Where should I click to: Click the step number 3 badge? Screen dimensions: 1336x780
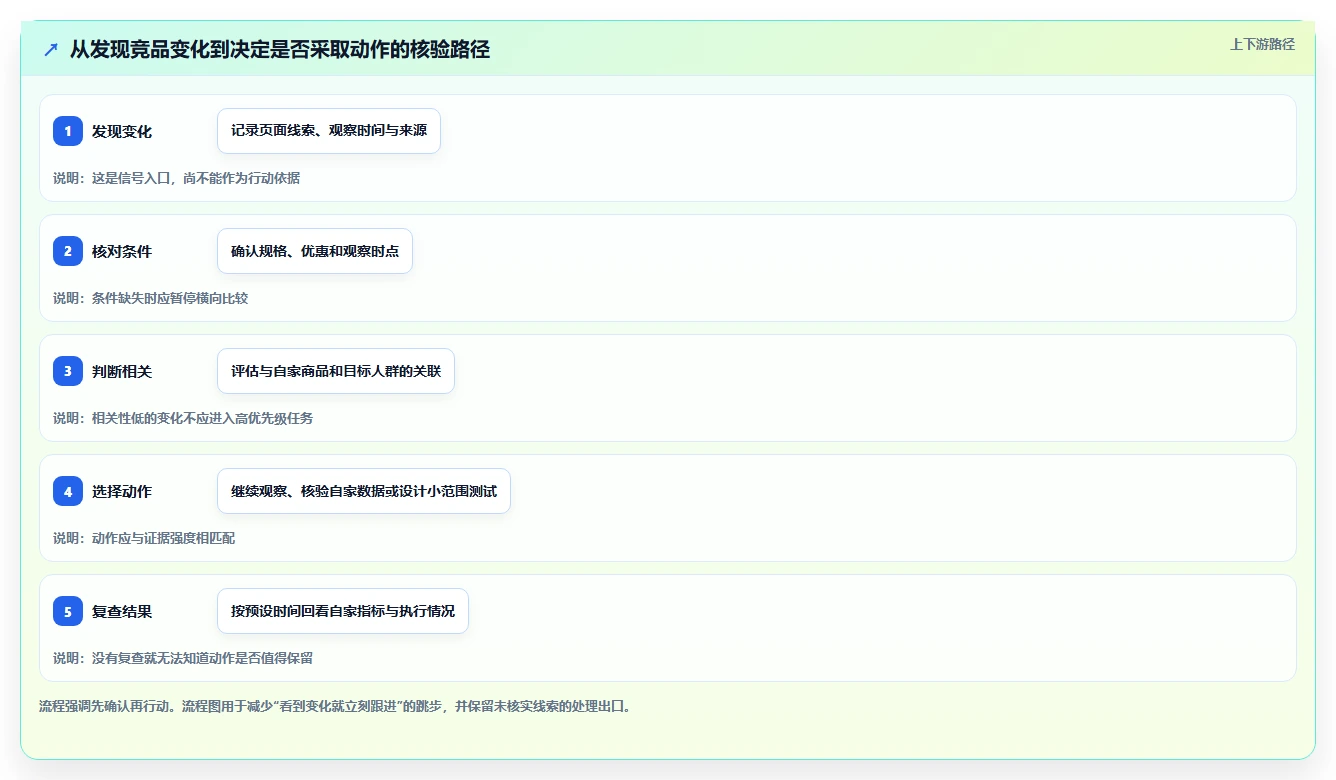(68, 371)
